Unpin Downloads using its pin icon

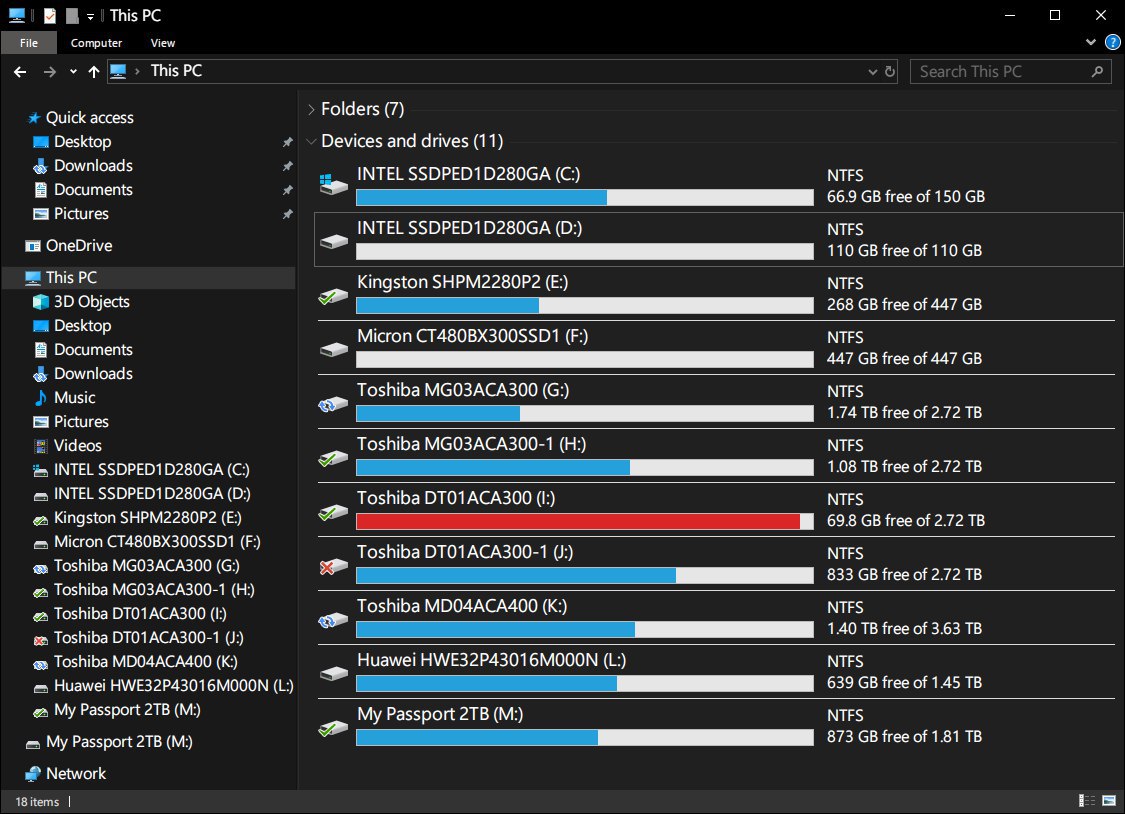tap(287, 166)
